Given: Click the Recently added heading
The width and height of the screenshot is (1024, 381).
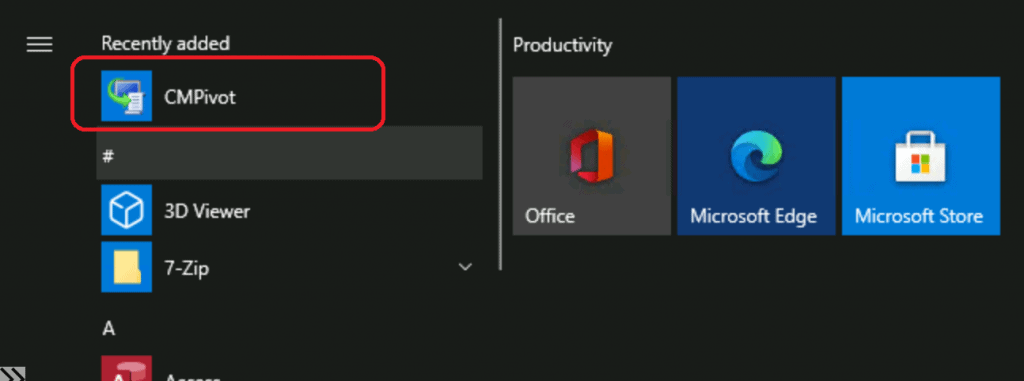Looking at the screenshot, I should coord(165,44).
